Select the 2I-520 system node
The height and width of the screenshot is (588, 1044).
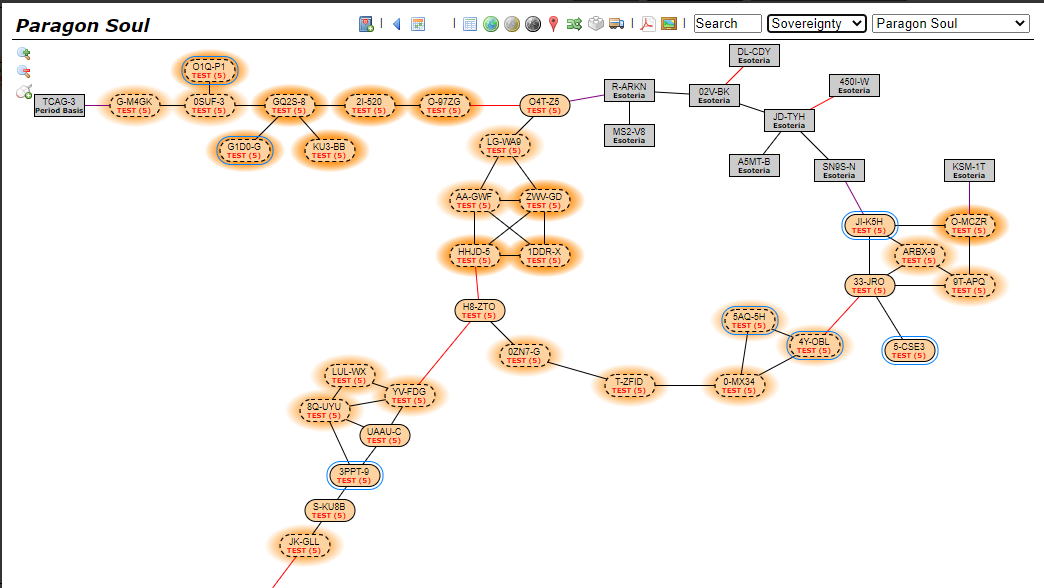[369, 105]
